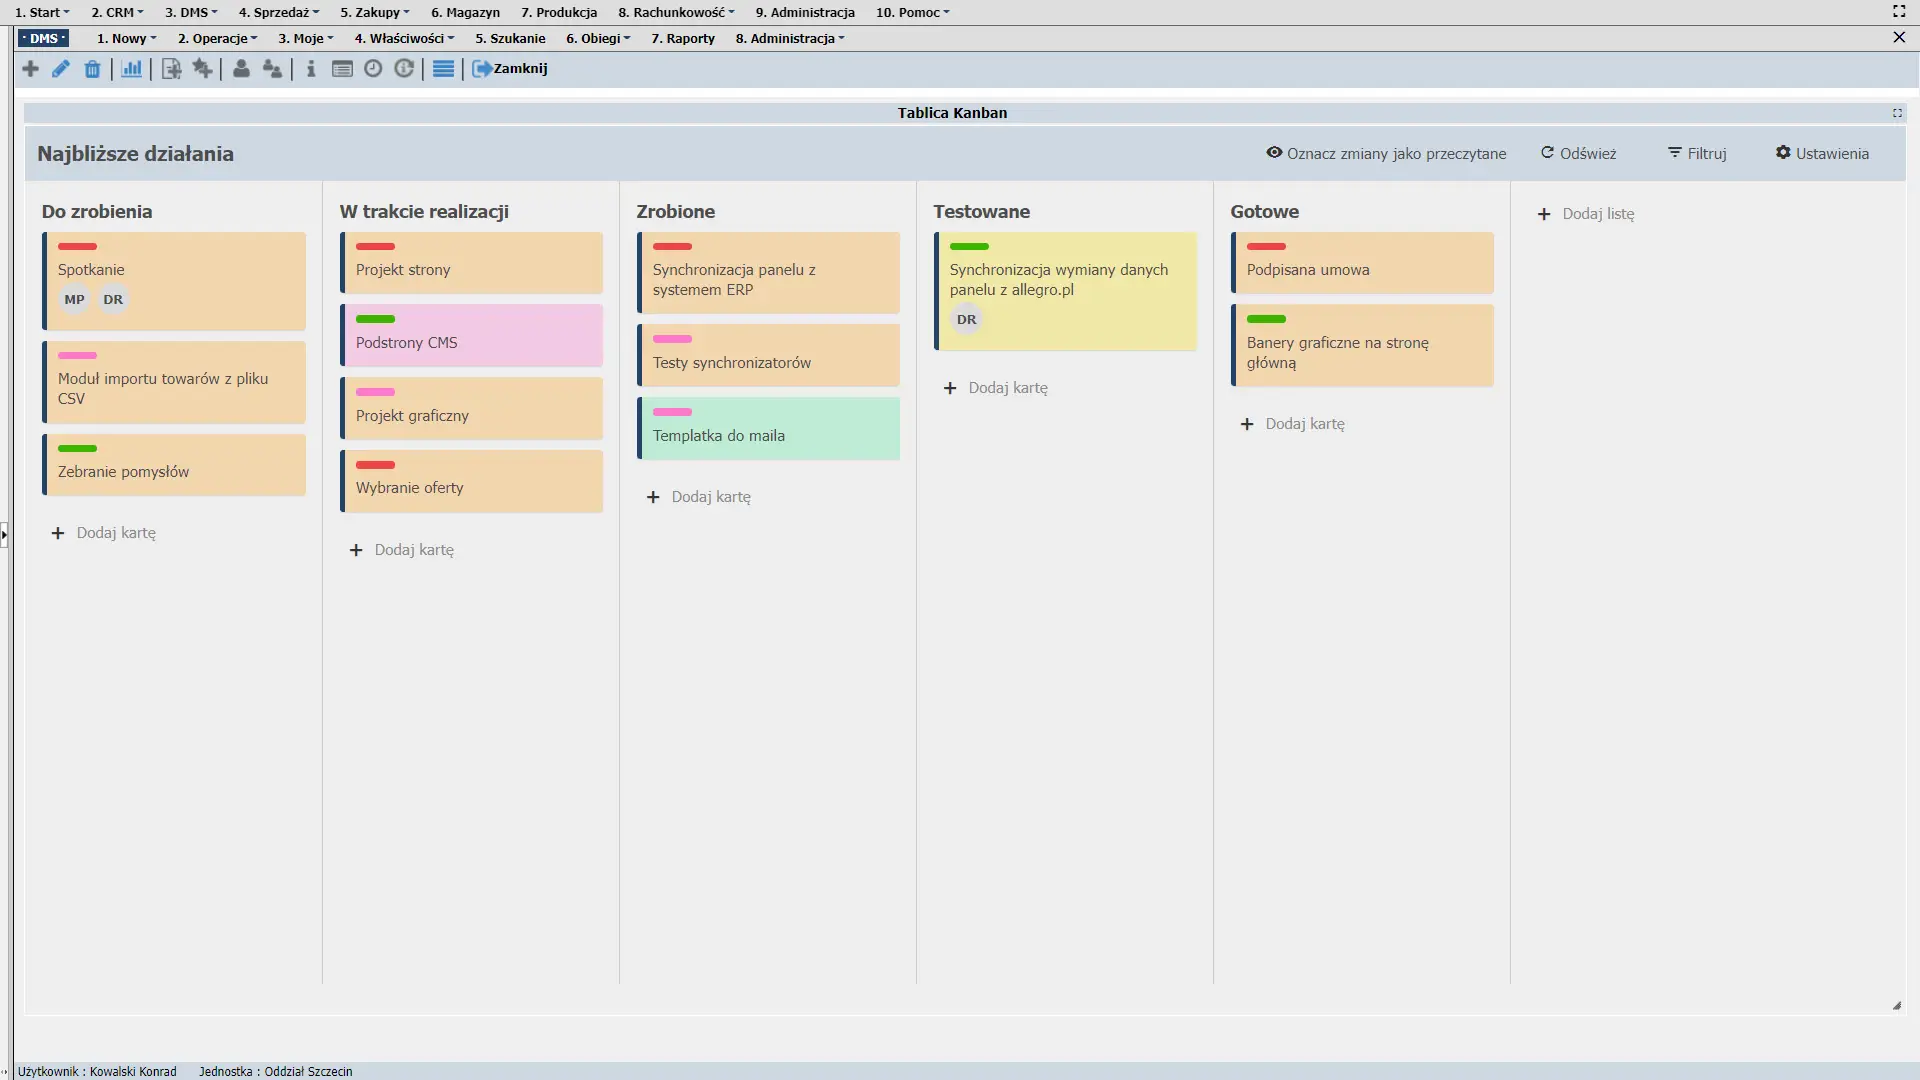The image size is (1920, 1080).
Task: Click the trash delete toolbar icon
Action: click(x=92, y=69)
